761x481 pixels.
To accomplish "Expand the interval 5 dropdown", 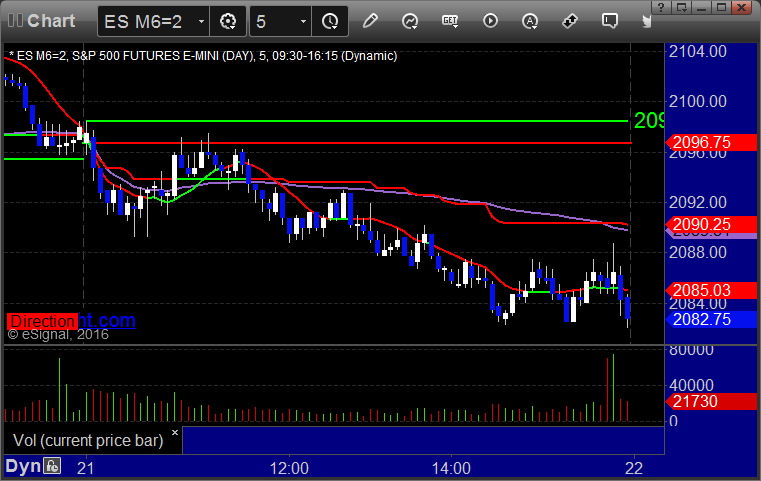I will 303,21.
